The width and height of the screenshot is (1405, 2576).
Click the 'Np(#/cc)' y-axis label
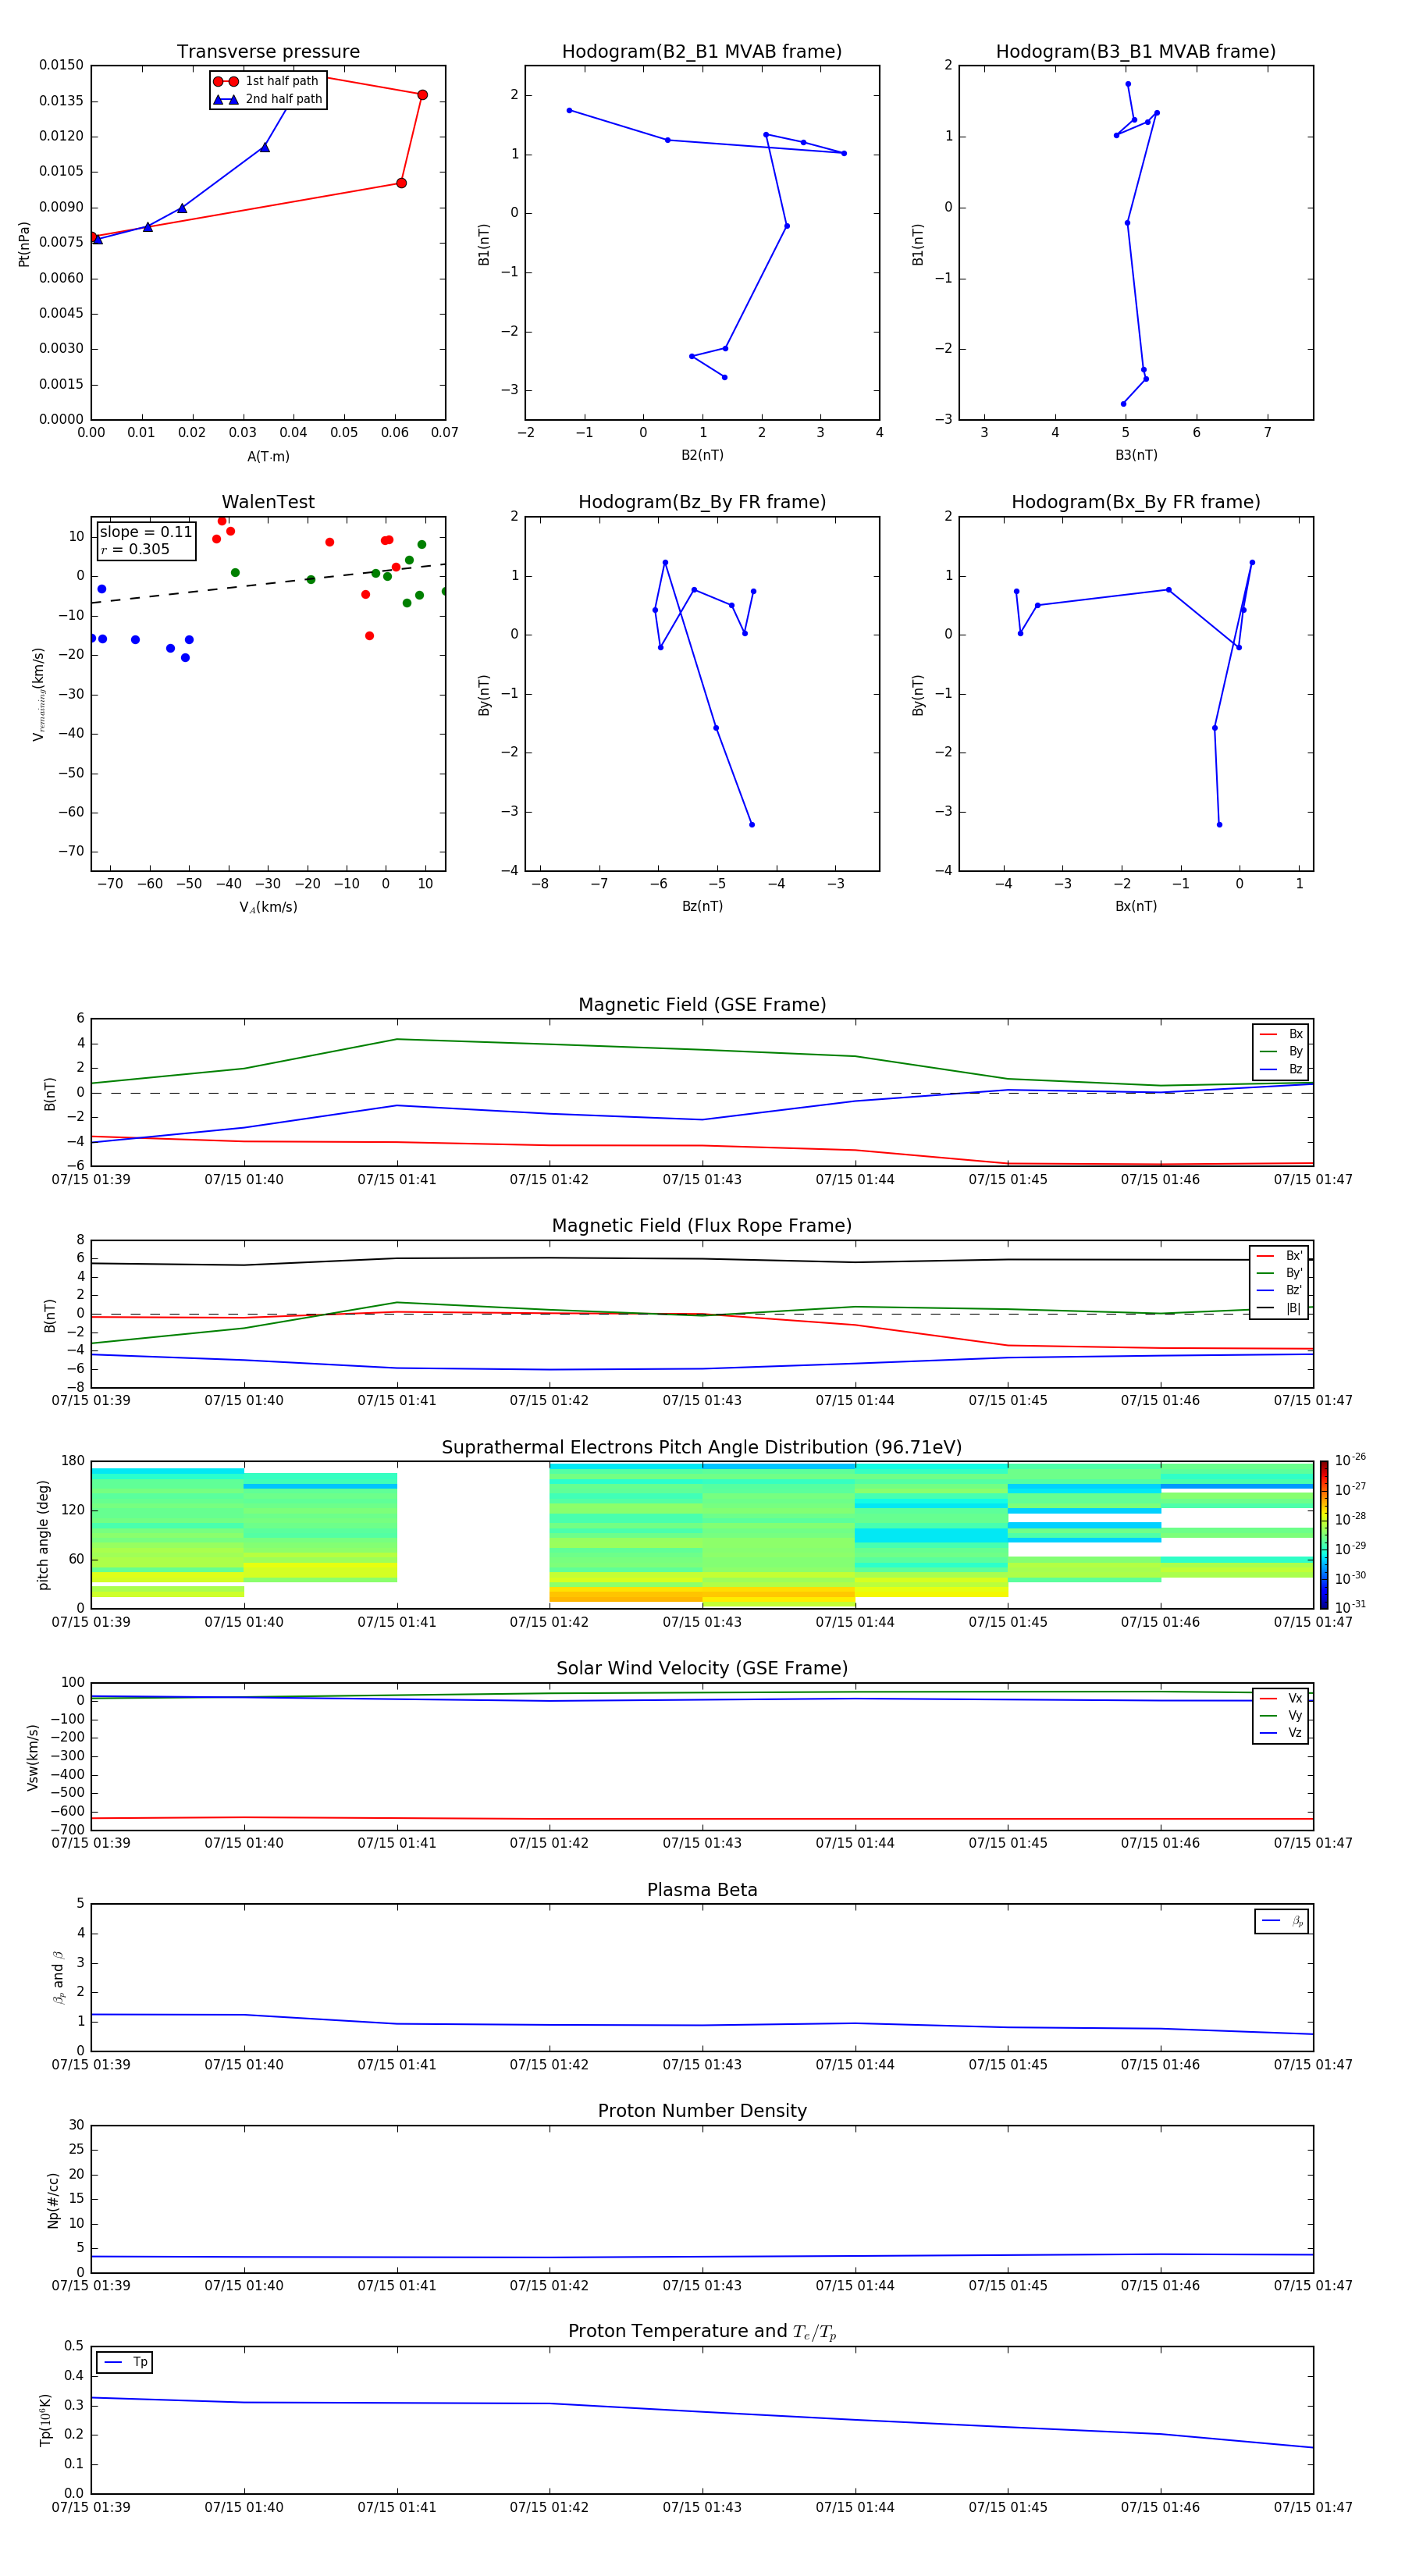point(53,2199)
